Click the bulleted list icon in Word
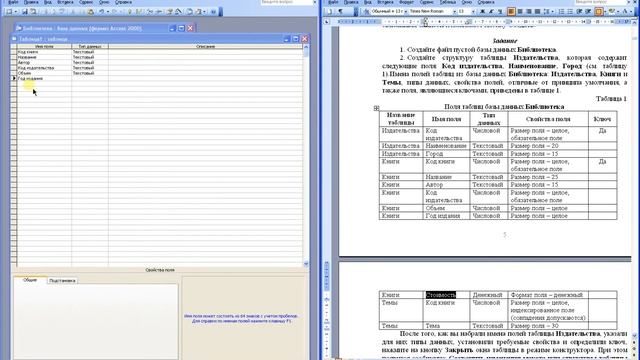640x360 pixels. tap(570, 11)
